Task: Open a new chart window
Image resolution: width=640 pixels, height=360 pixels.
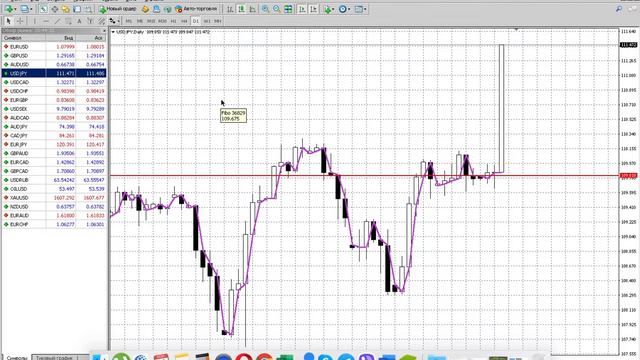Action: tap(9, 9)
